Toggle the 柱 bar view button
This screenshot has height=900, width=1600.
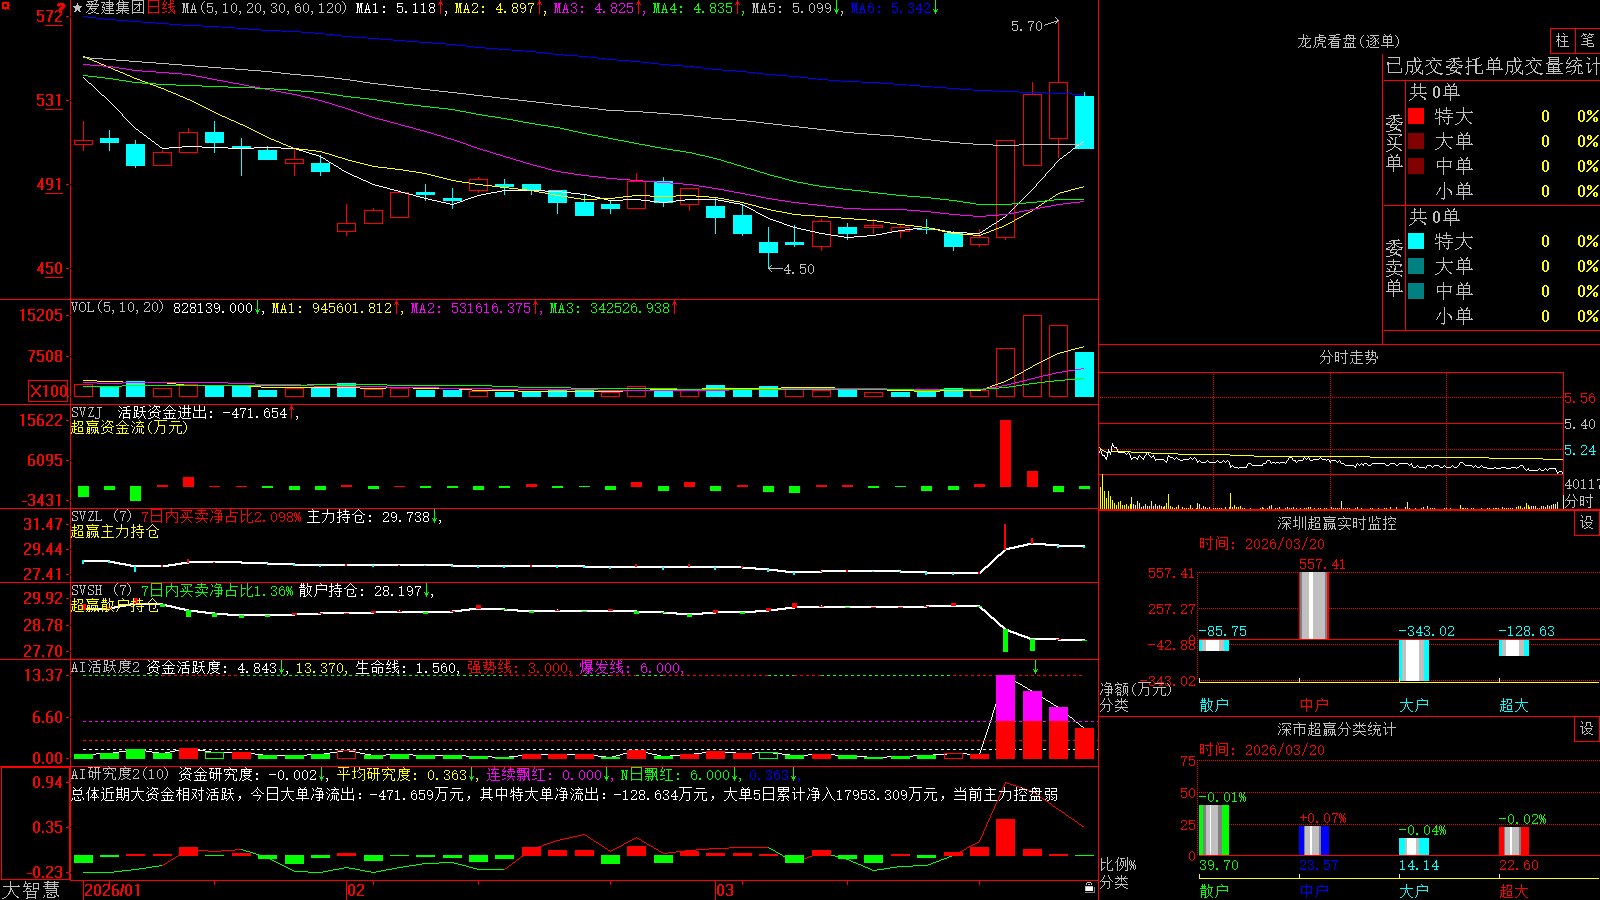pyautogui.click(x=1562, y=40)
